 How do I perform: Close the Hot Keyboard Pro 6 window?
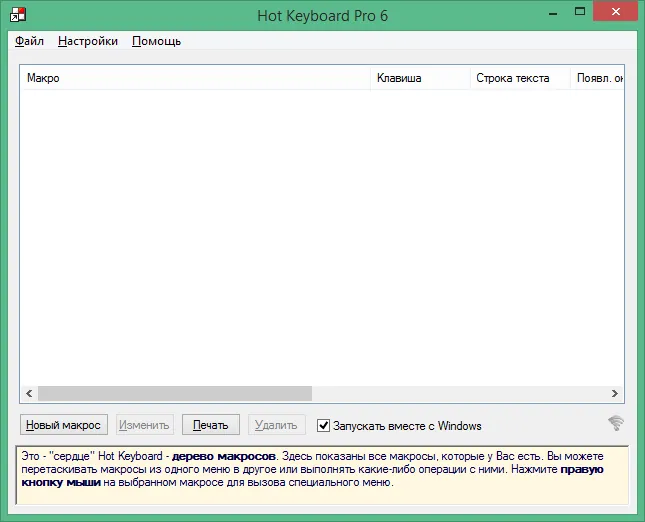616,12
